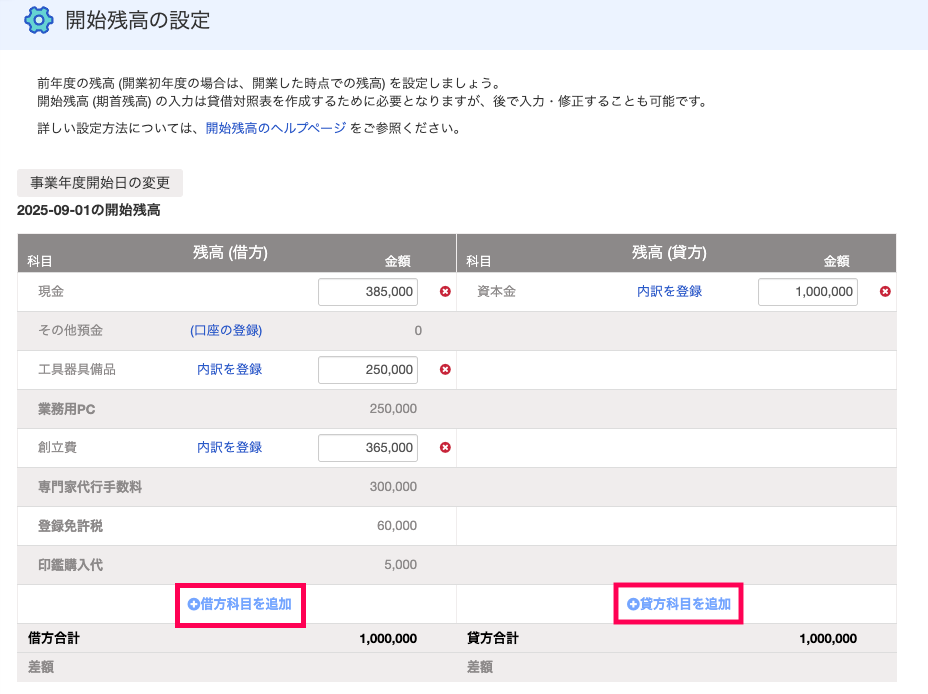Click the 現金 account label

pos(51,291)
